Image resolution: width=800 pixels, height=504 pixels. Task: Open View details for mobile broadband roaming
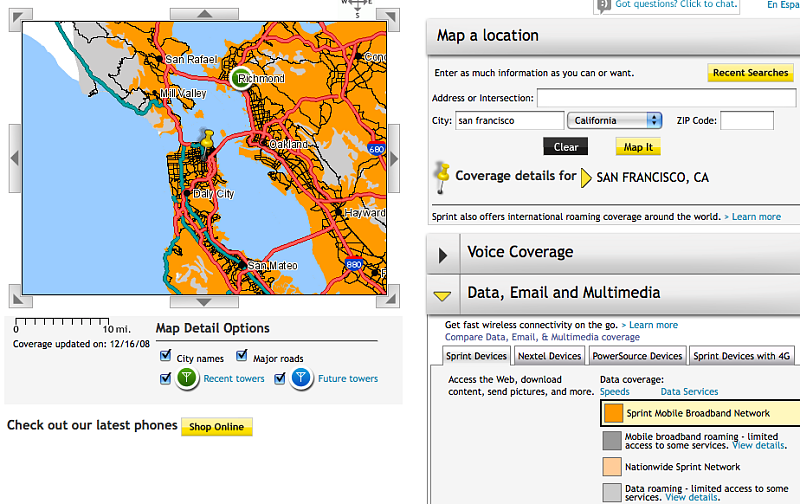[x=759, y=445]
